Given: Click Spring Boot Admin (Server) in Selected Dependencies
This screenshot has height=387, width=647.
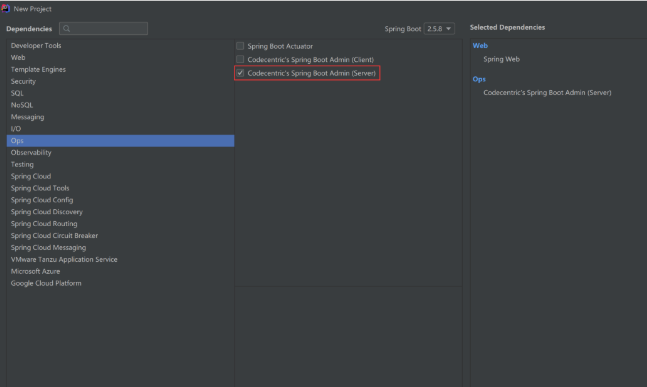Looking at the screenshot, I should [547, 92].
